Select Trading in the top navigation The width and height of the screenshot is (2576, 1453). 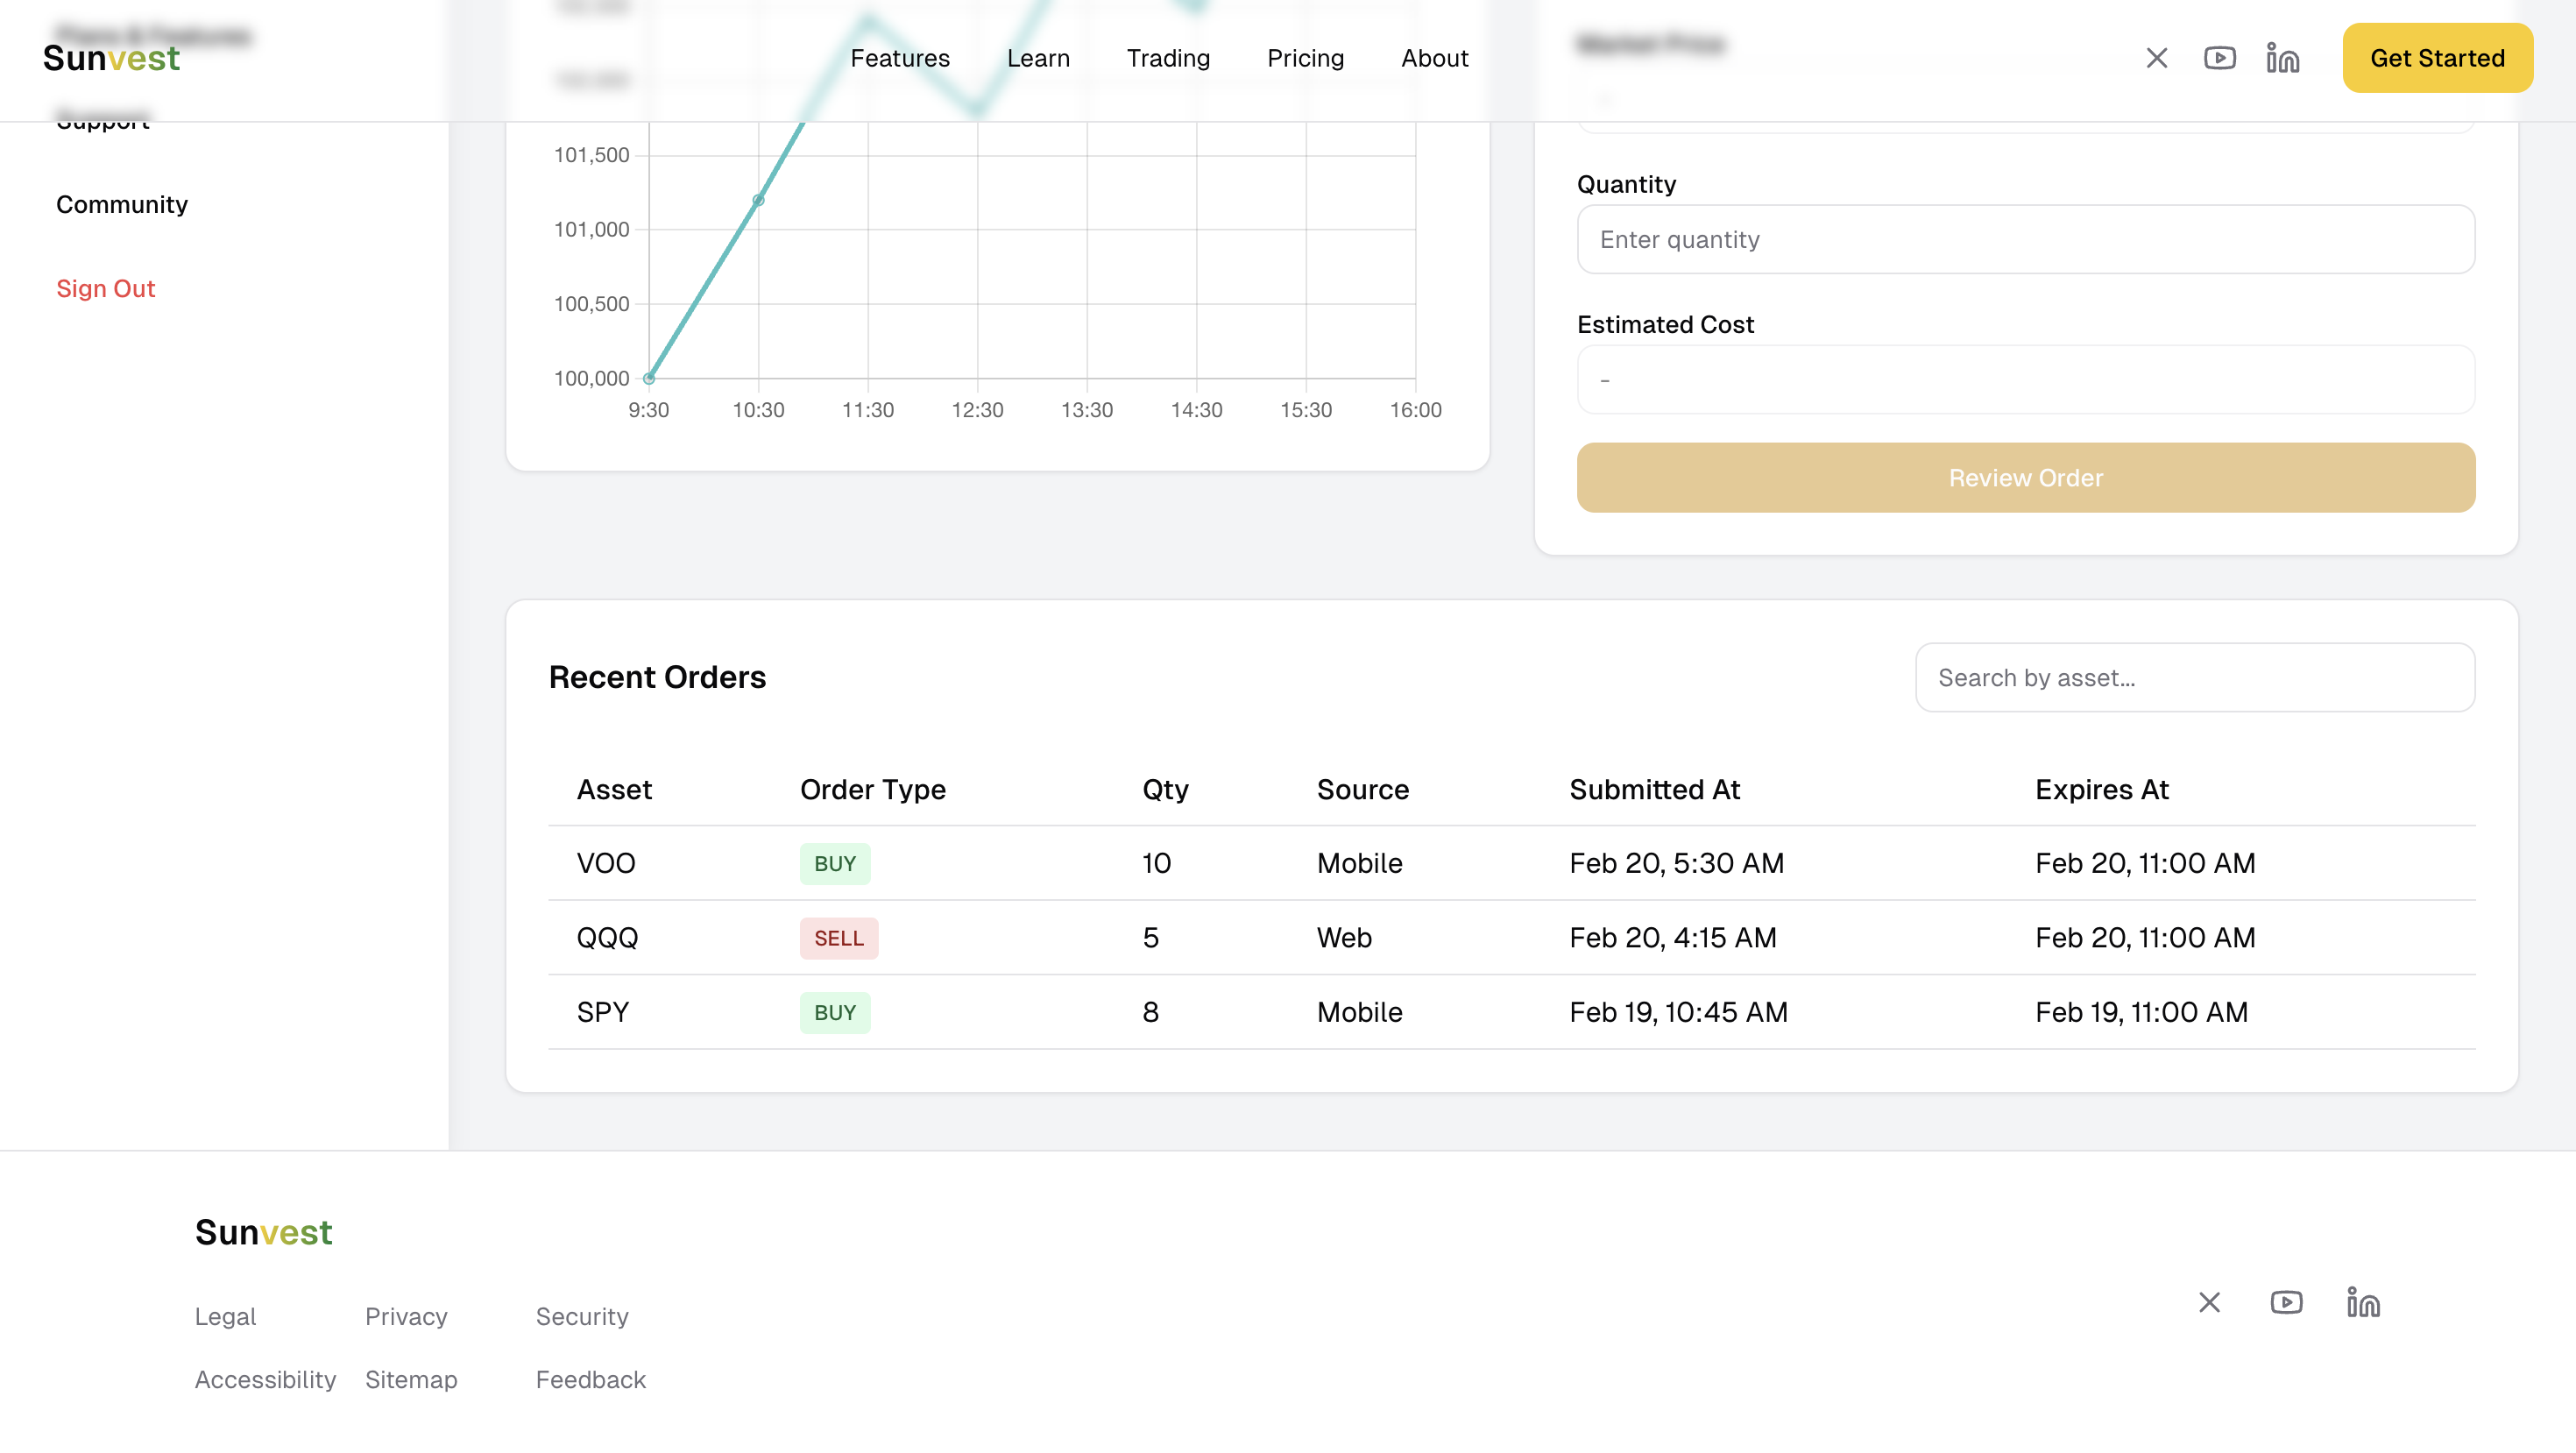pyautogui.click(x=1168, y=58)
